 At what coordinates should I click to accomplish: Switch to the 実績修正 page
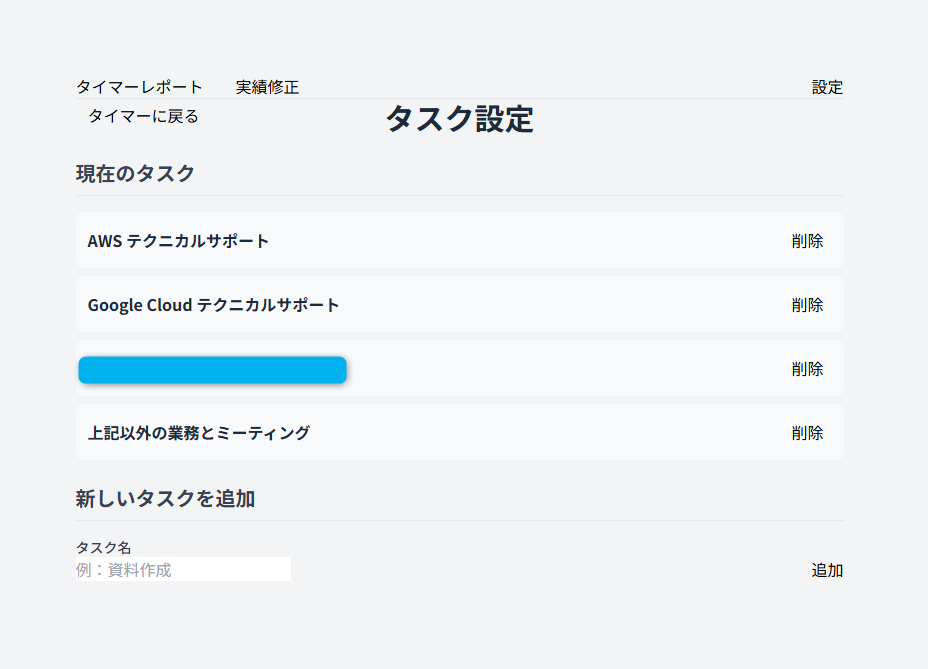267,87
